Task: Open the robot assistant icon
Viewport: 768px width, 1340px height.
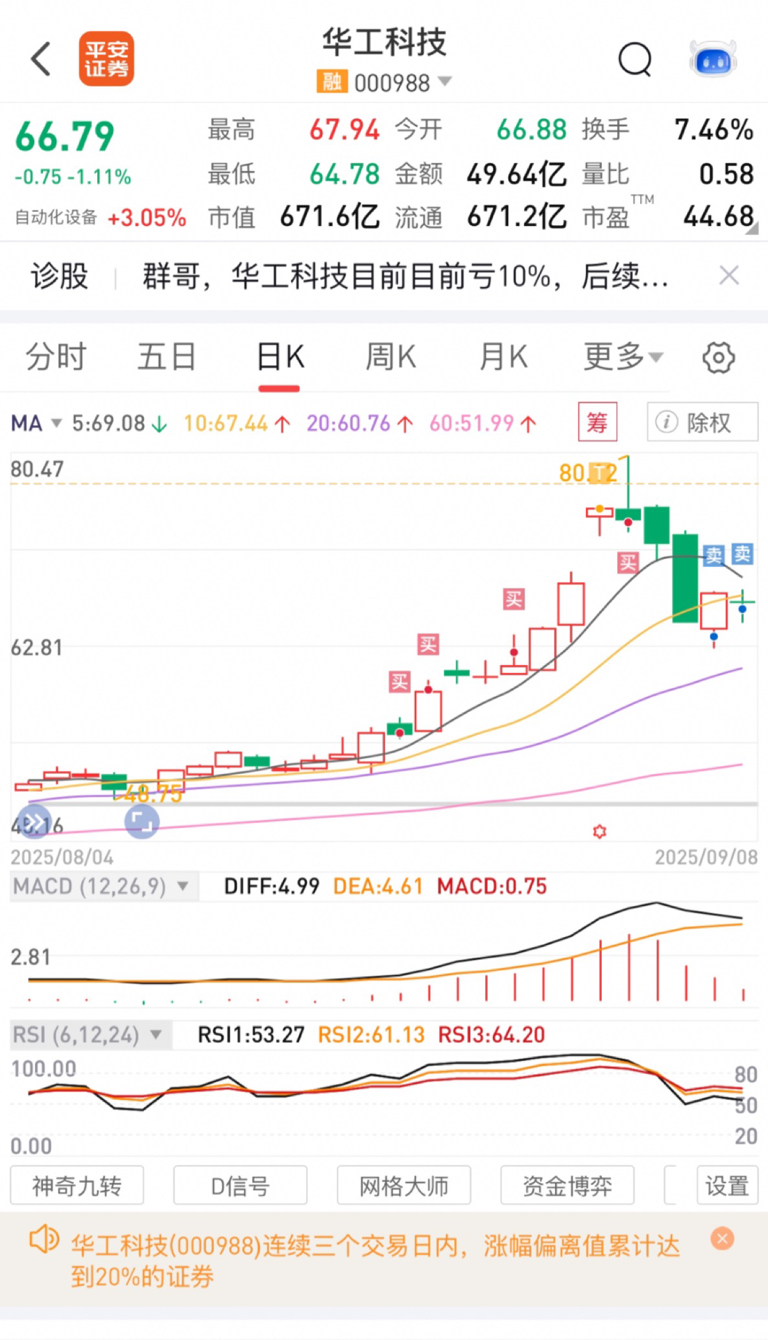Action: (713, 59)
